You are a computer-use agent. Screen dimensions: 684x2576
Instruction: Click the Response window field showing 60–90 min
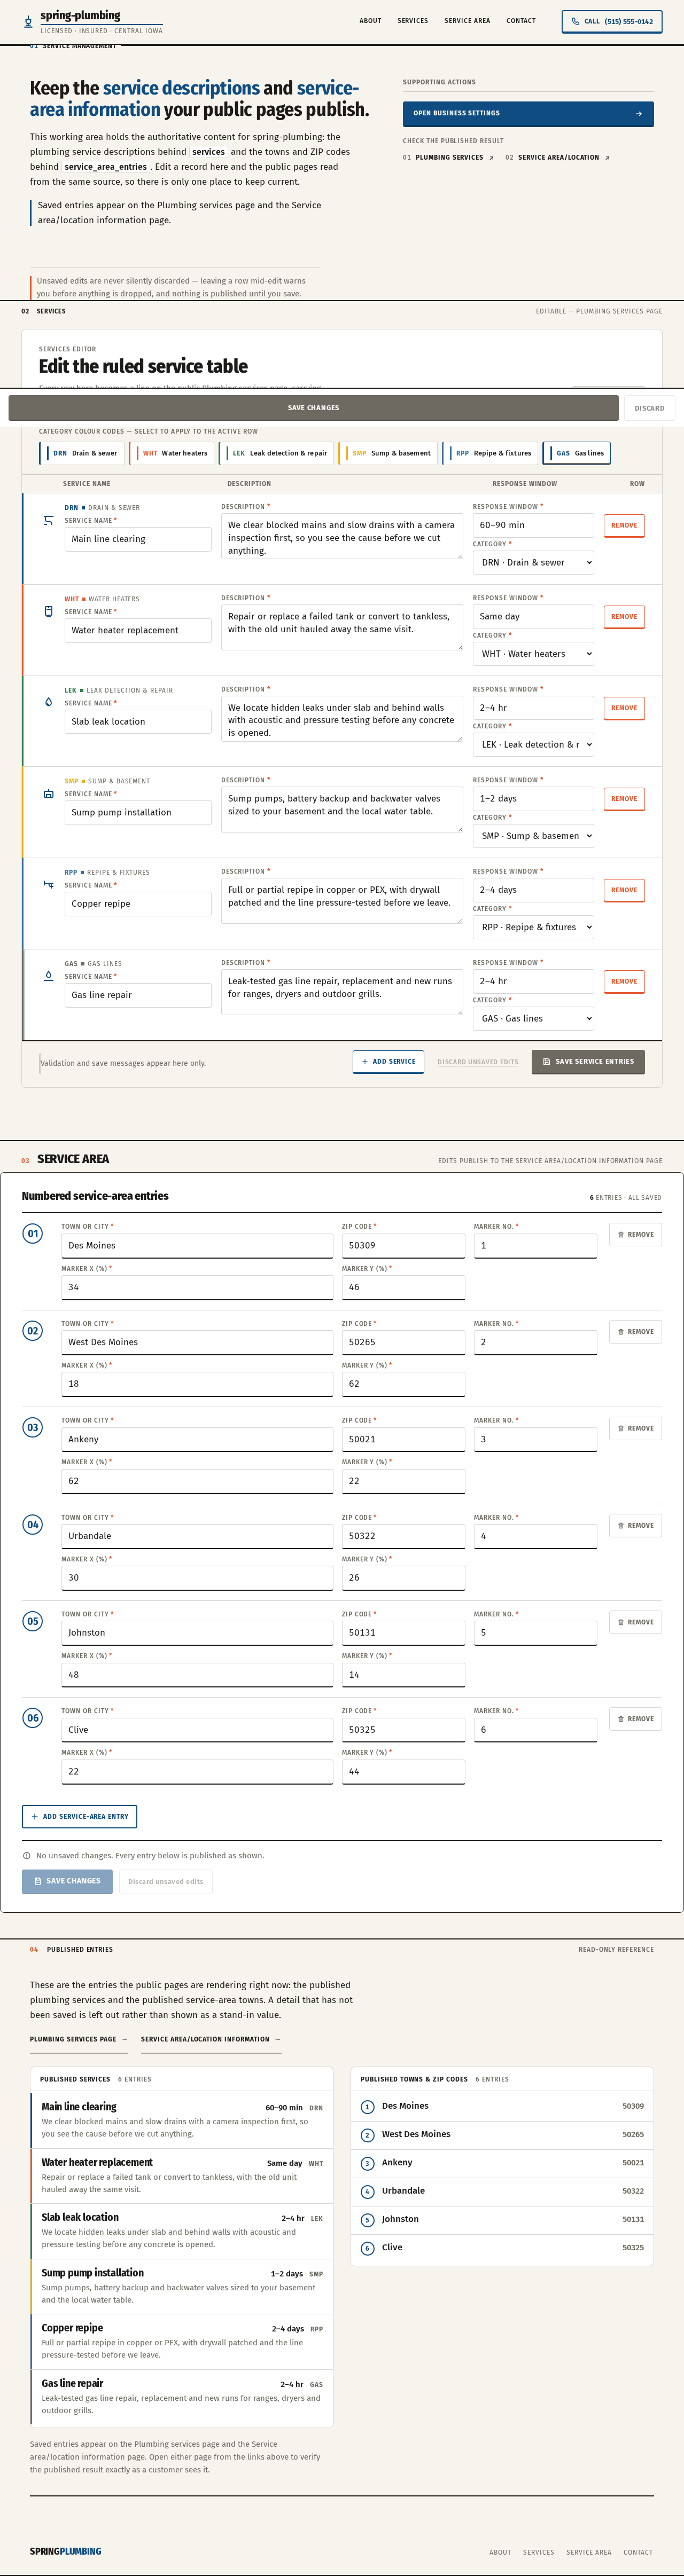(533, 525)
